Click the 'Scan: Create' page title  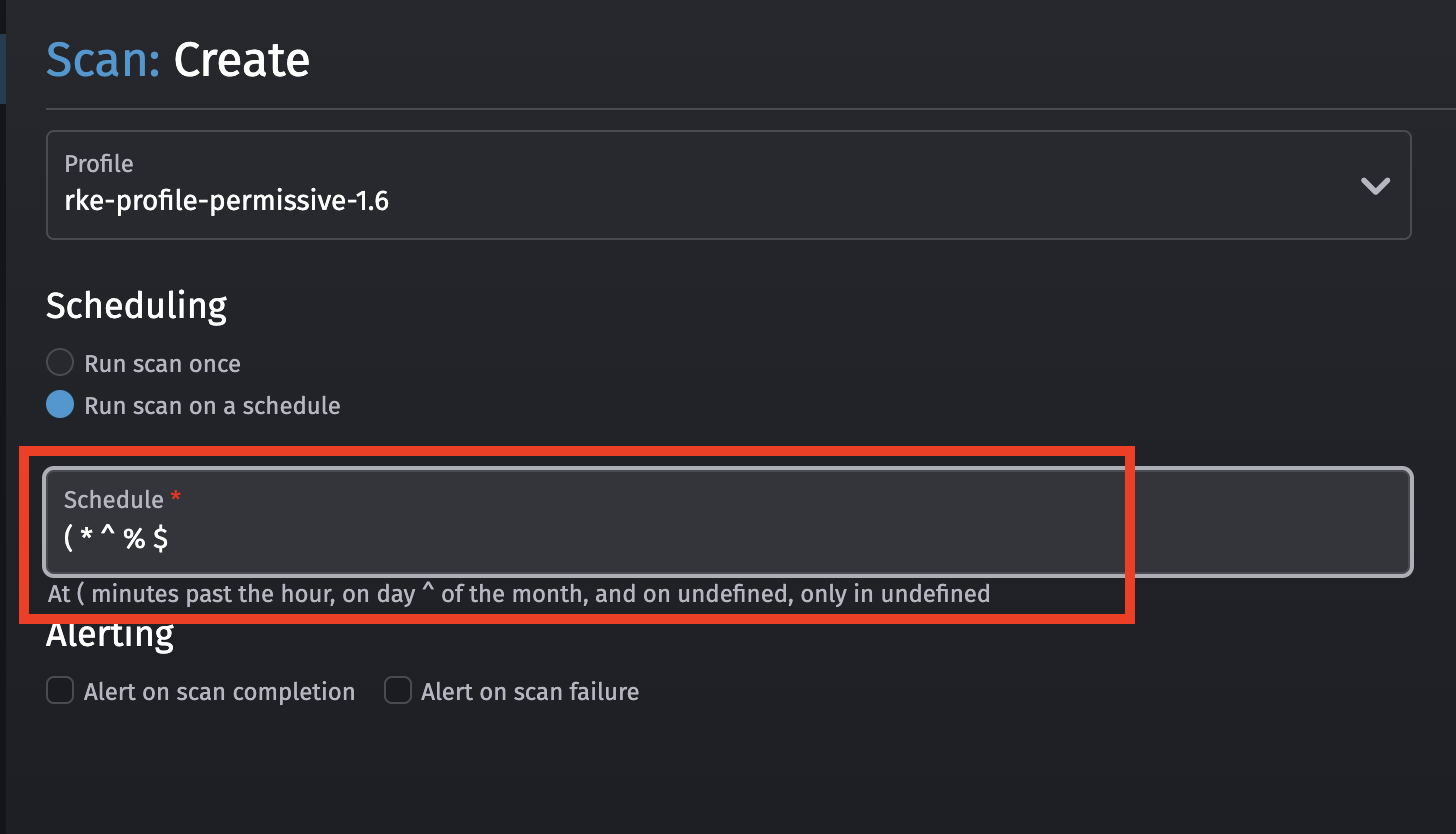[x=177, y=60]
